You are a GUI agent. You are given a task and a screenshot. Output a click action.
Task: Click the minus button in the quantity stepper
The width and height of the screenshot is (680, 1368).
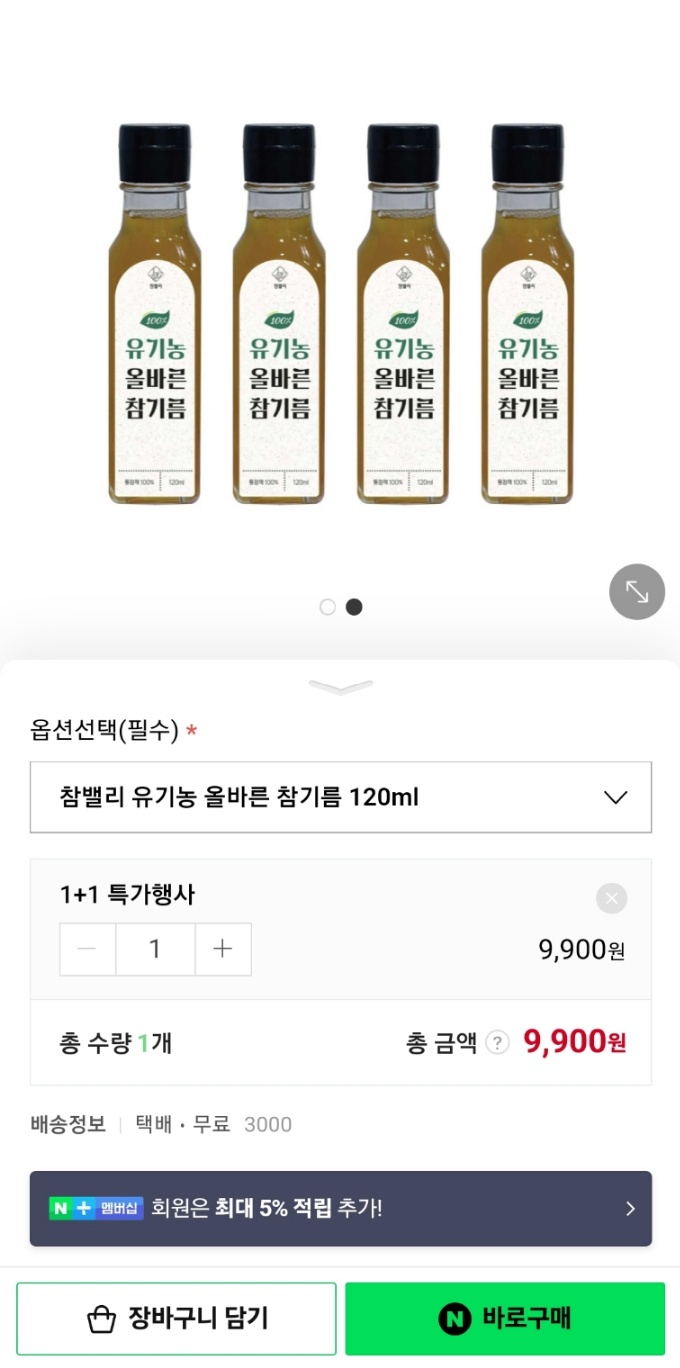87,948
